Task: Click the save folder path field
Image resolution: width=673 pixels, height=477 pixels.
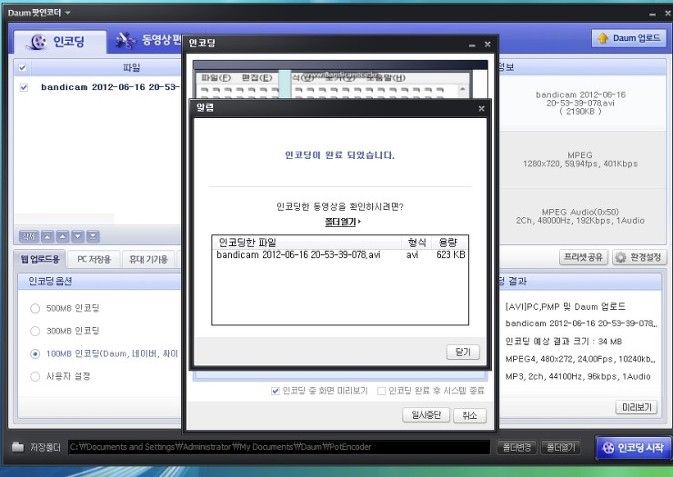Action: (x=279, y=447)
